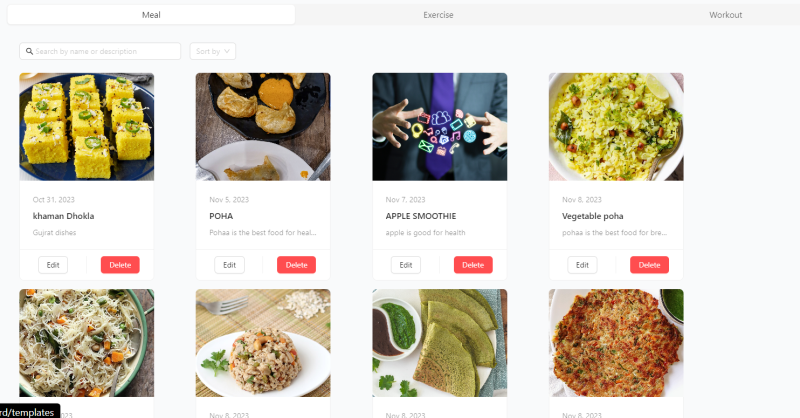Viewport: 800px width, 418px height.
Task: Edit the APPLE SMOOTHIE entry
Action: pyautogui.click(x=406, y=265)
